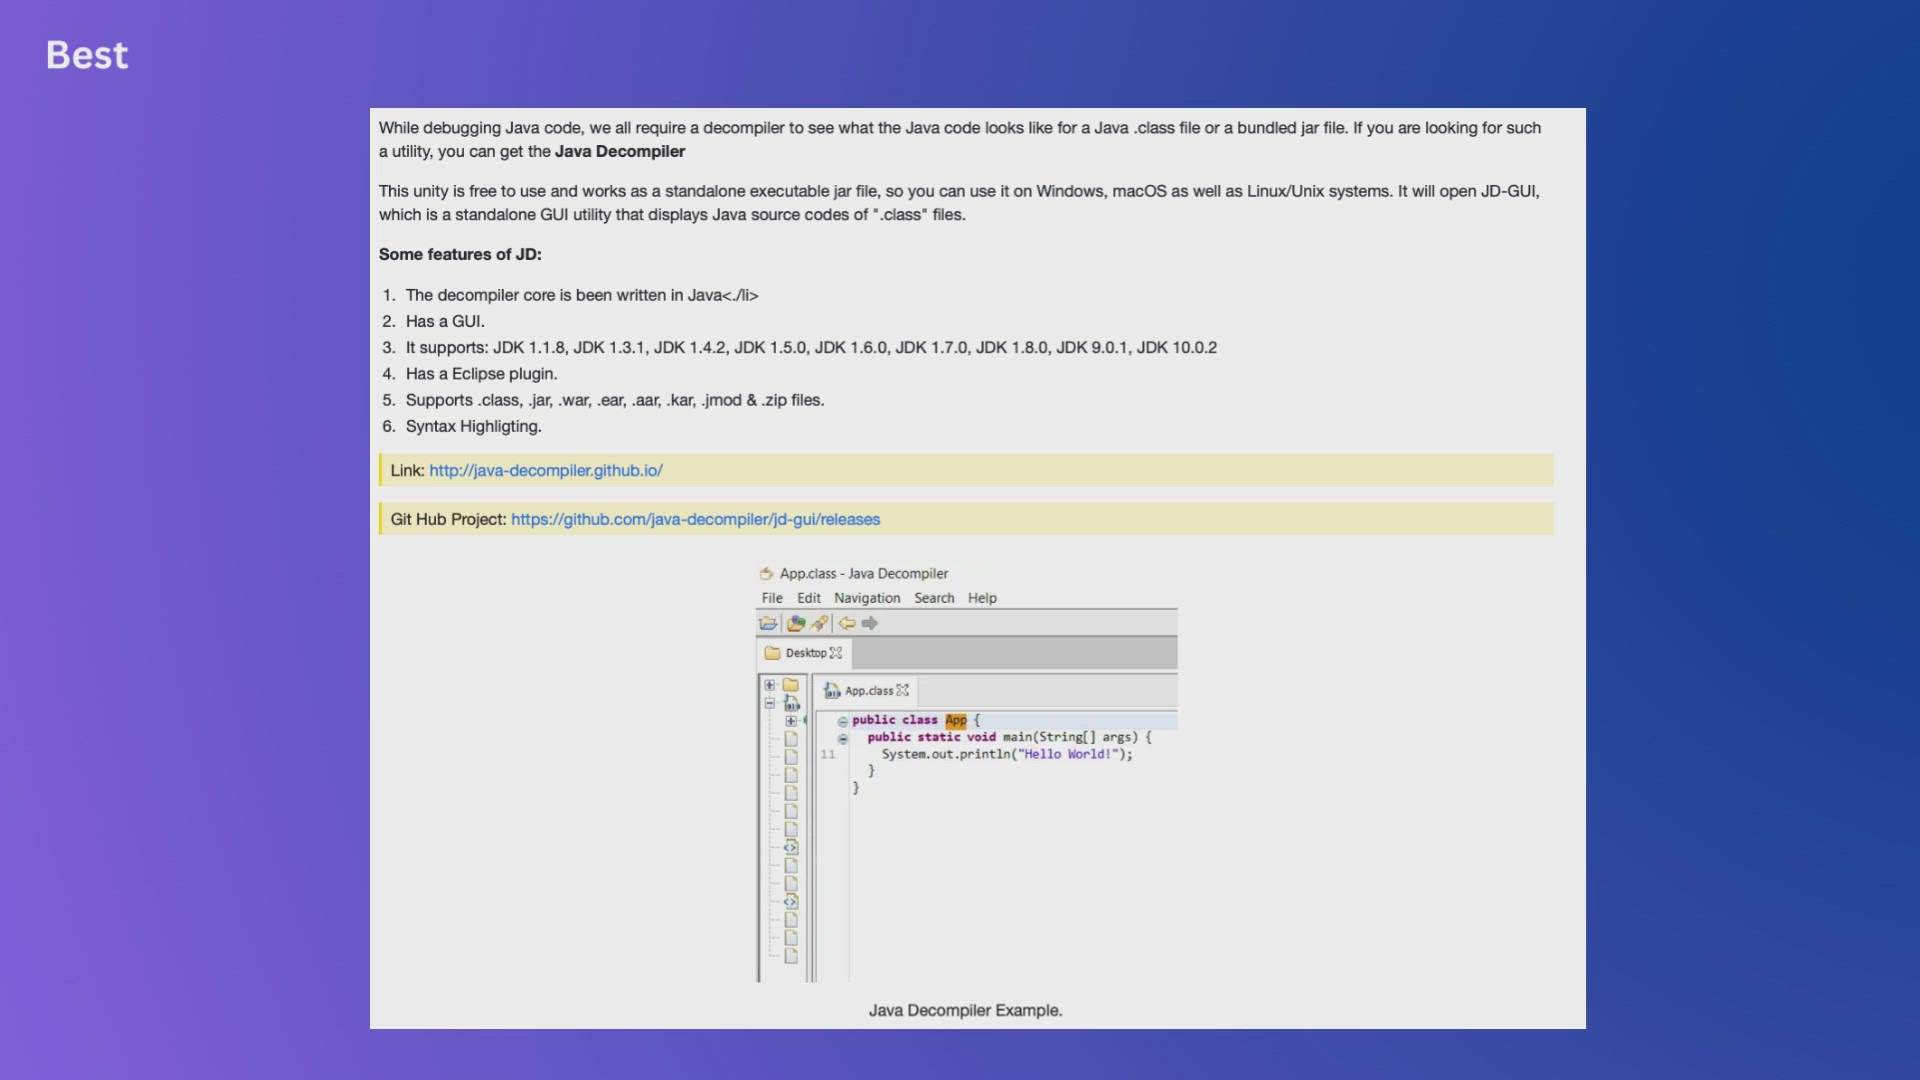Image resolution: width=1920 pixels, height=1080 pixels.
Task: Open the Navigation menu
Action: 867,598
